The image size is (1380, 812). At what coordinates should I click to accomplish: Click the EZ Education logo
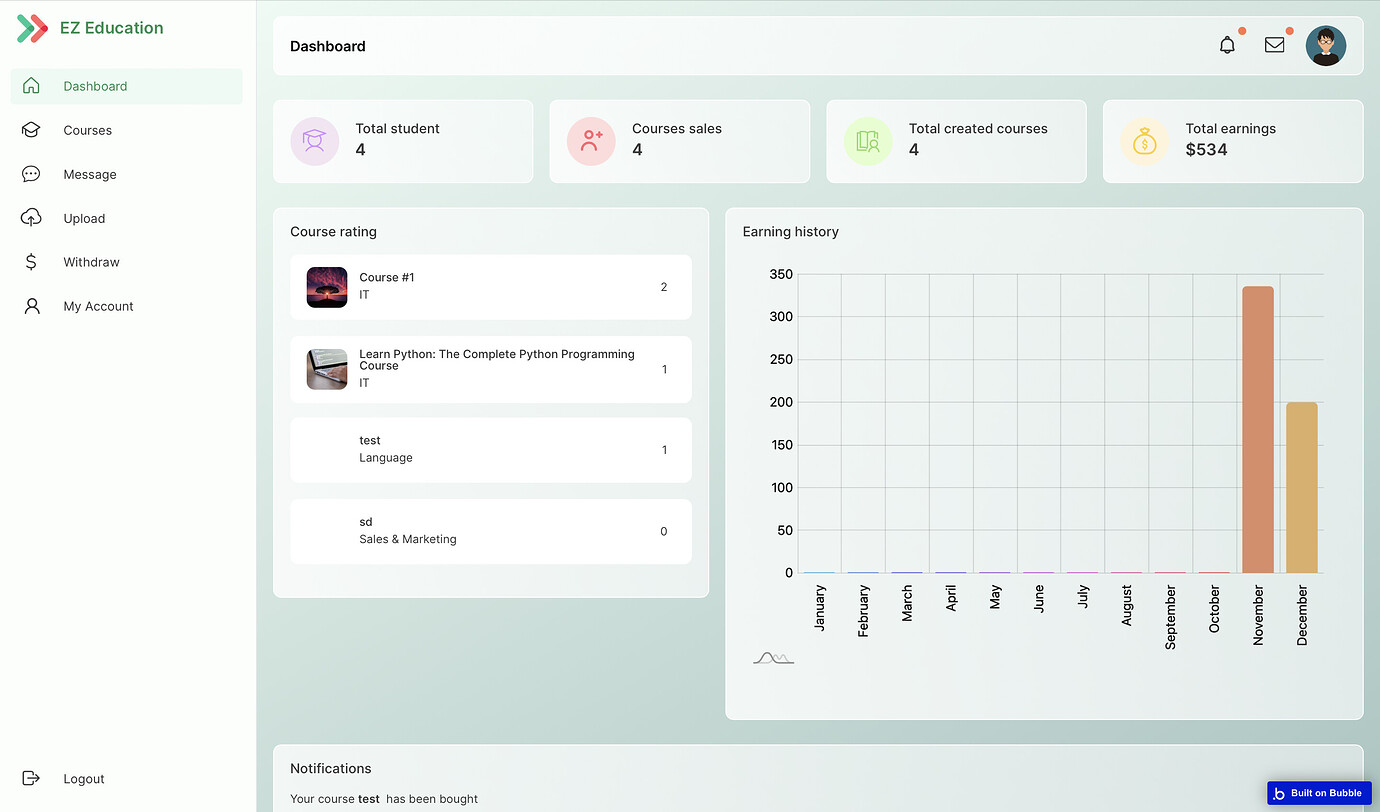[x=88, y=28]
